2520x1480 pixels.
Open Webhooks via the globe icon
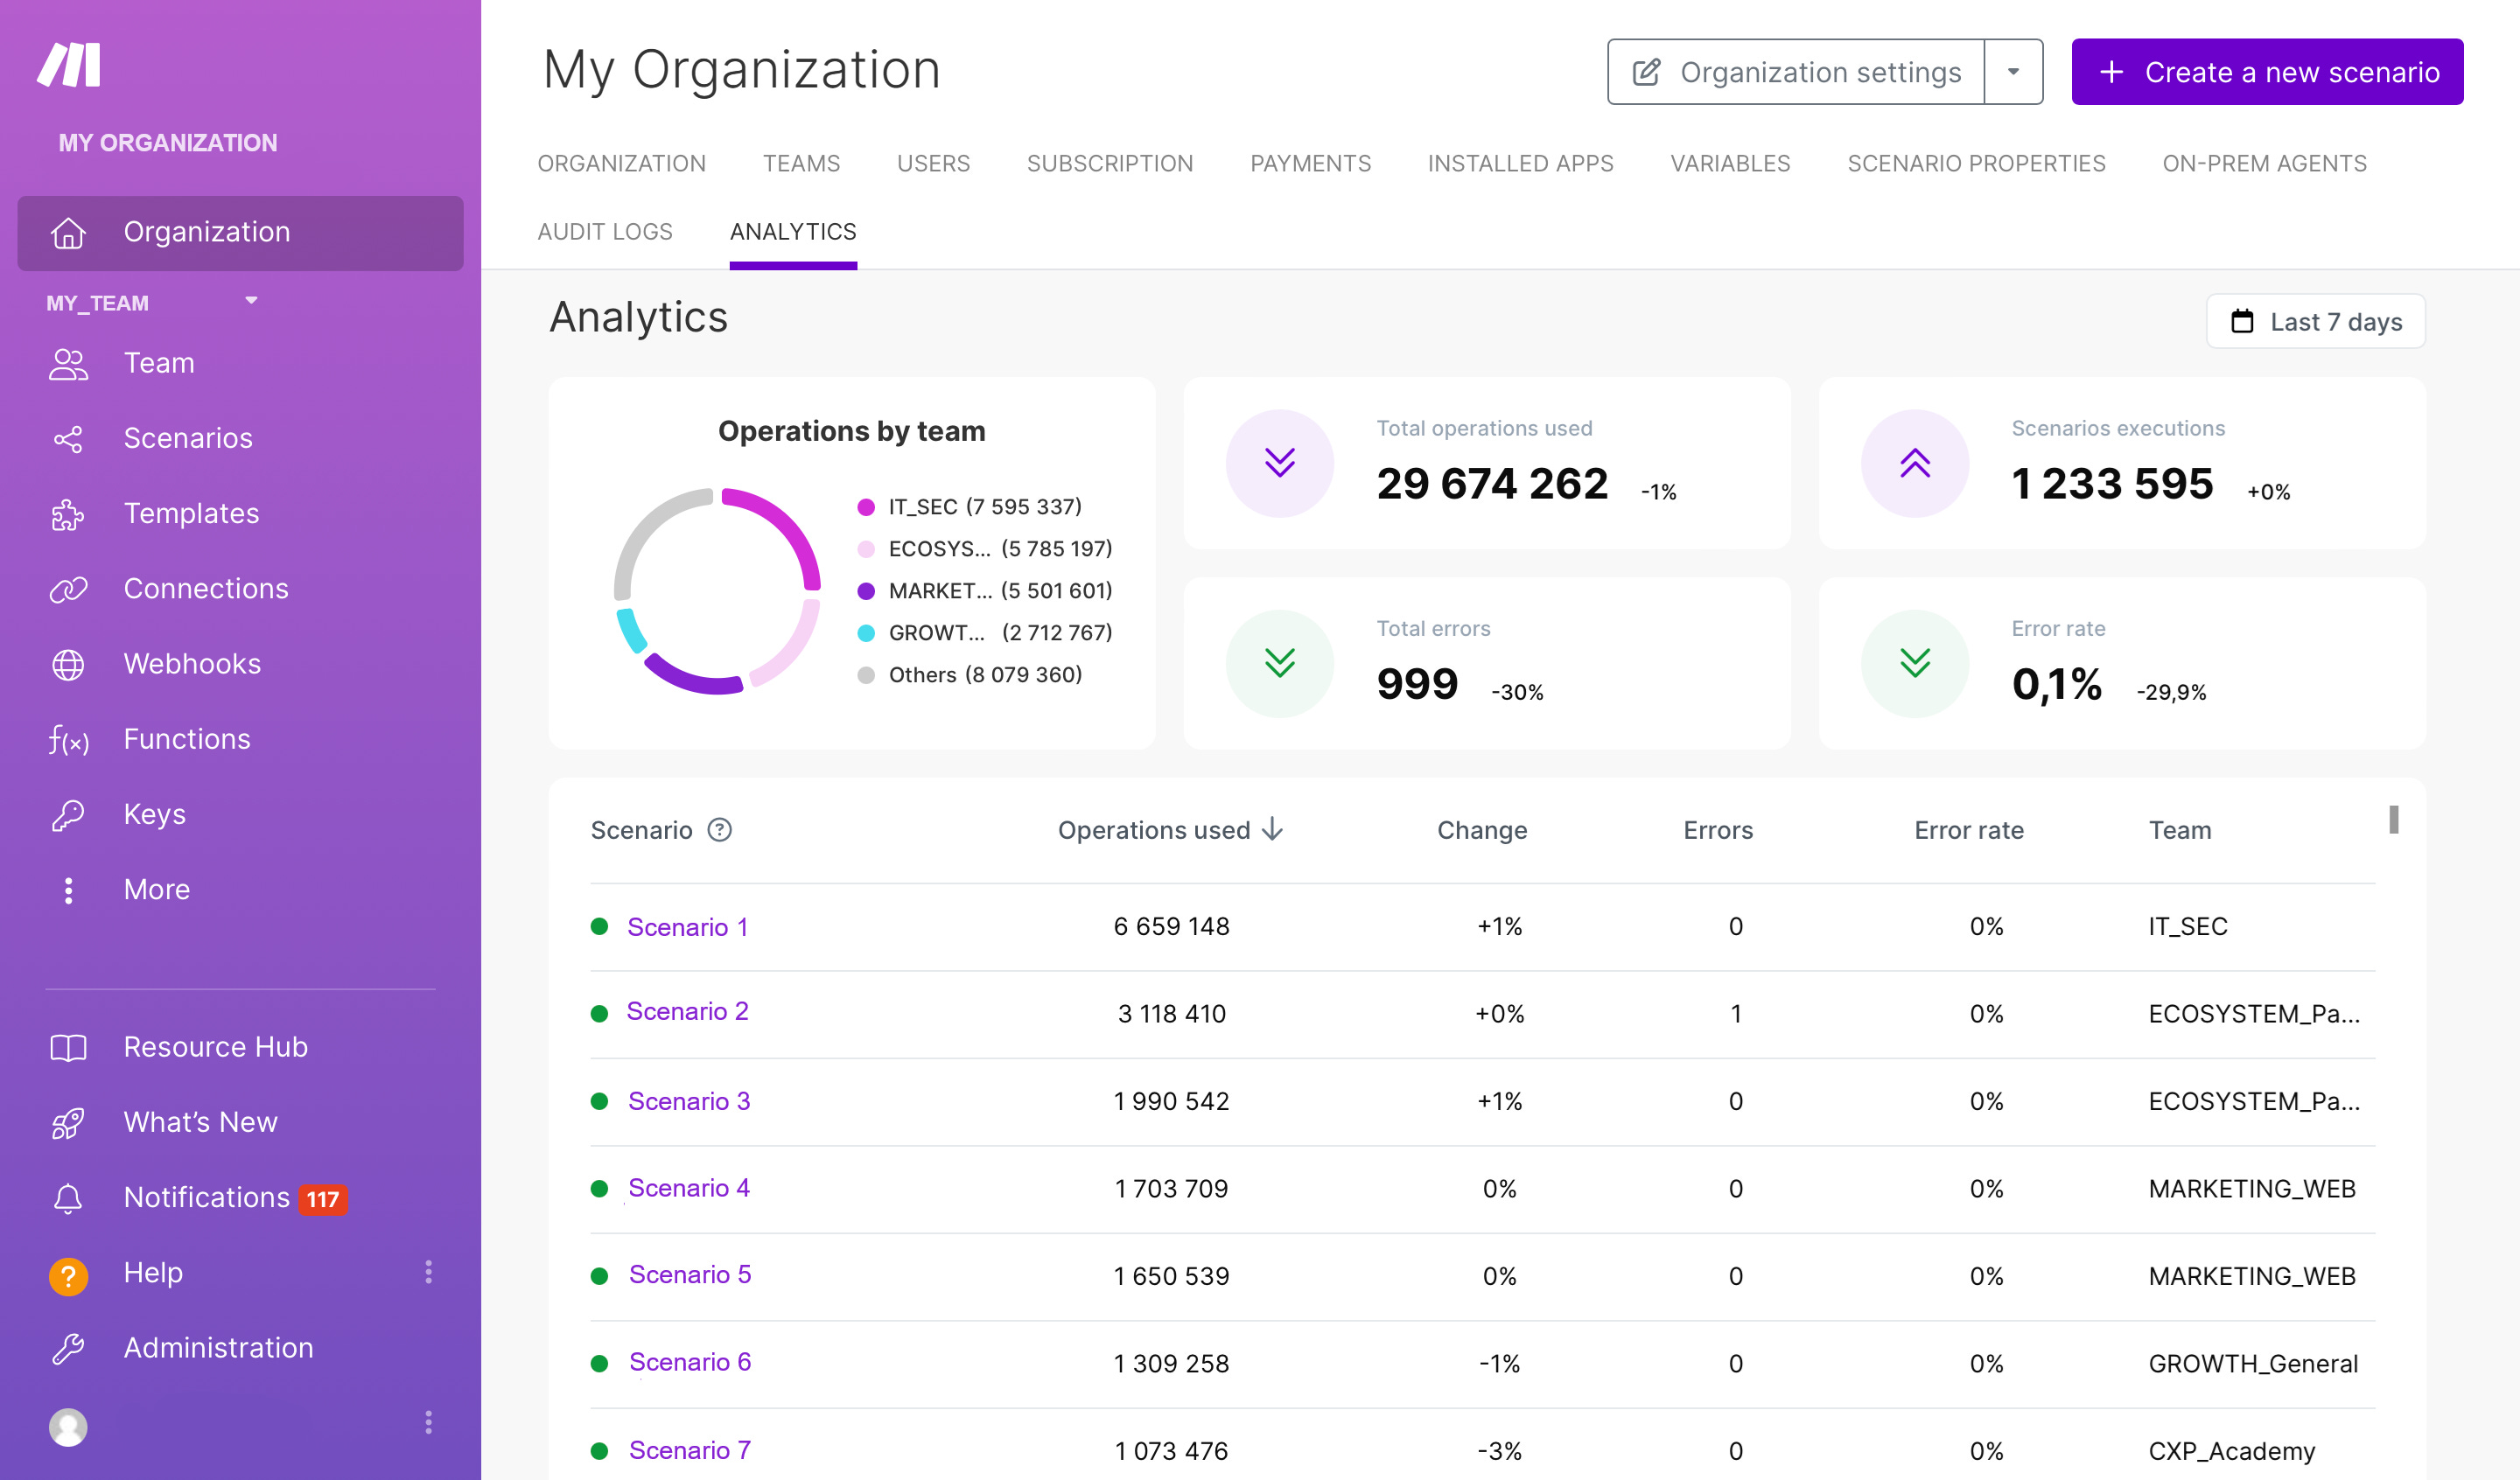click(68, 664)
